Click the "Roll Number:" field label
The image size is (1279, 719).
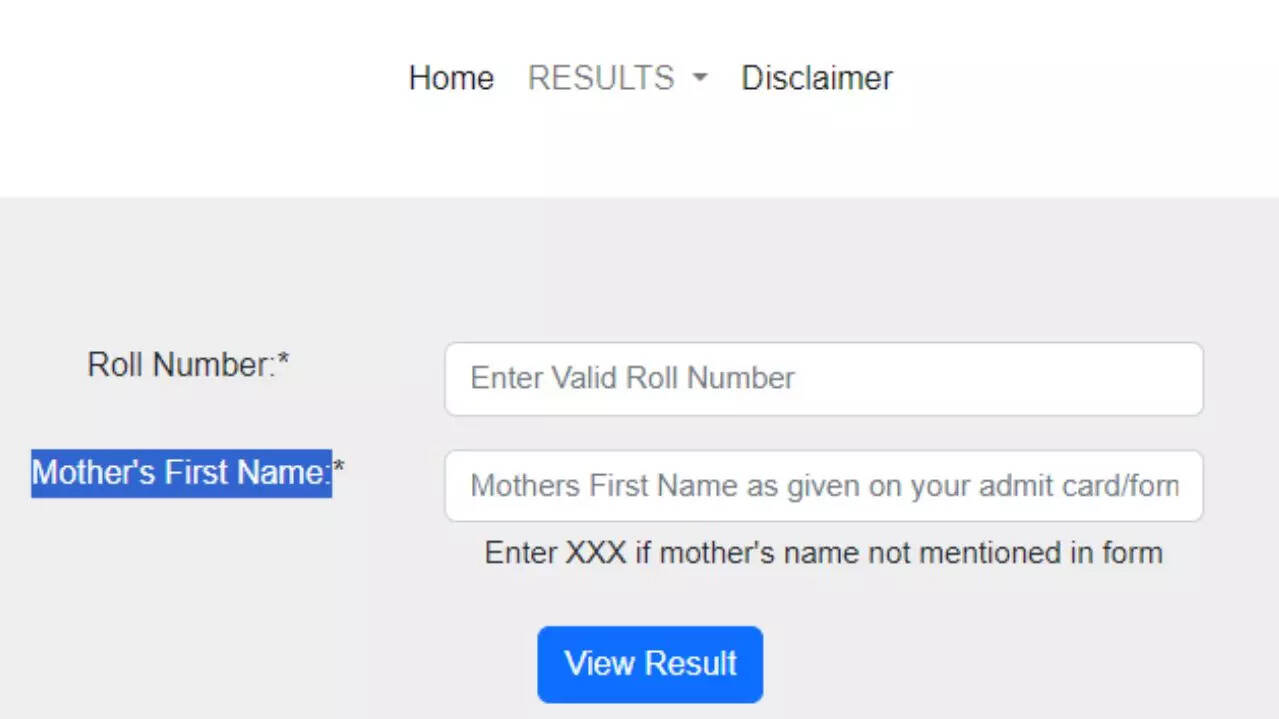(x=180, y=365)
